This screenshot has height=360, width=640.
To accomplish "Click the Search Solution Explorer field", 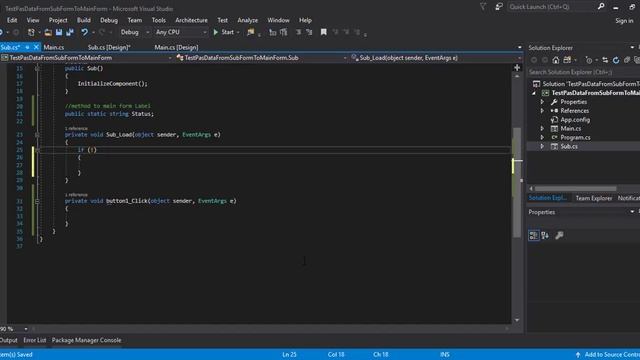I will click(584, 72).
